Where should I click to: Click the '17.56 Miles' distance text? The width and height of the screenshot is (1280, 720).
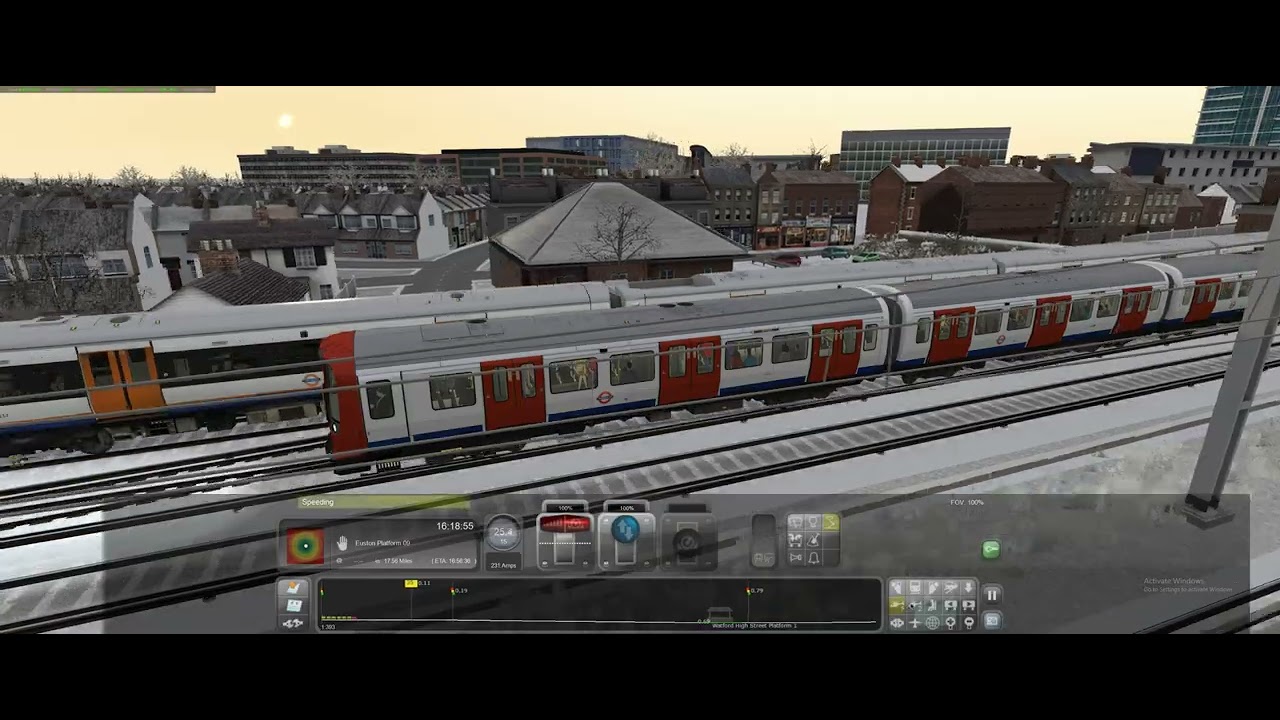[398, 561]
